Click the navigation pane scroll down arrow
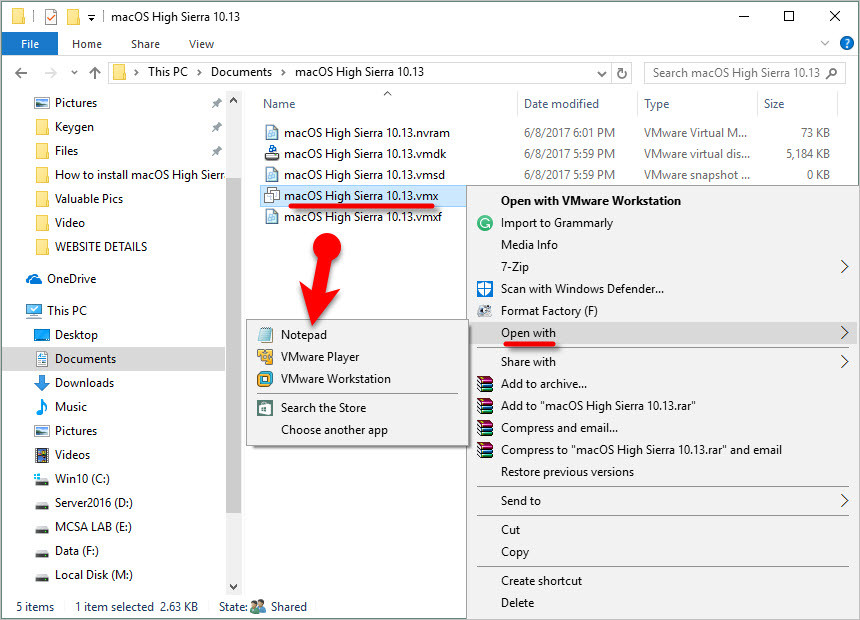The image size is (860, 620). [234, 587]
